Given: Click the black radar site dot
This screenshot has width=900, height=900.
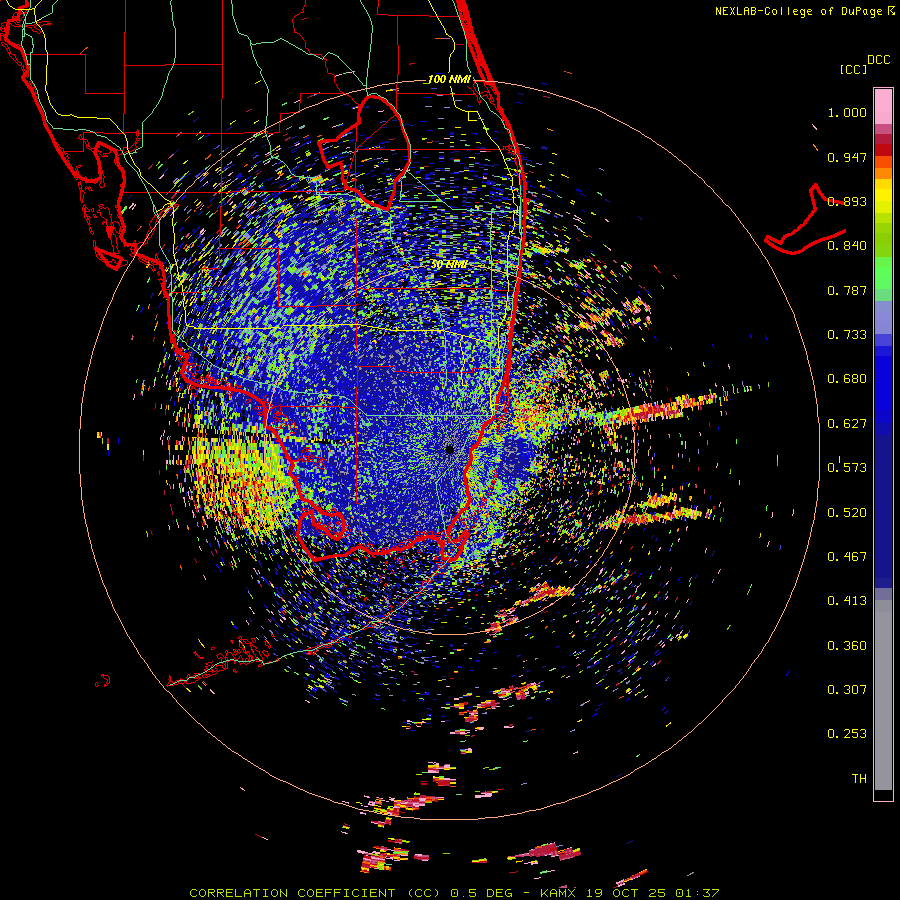Looking at the screenshot, I should 450,449.
